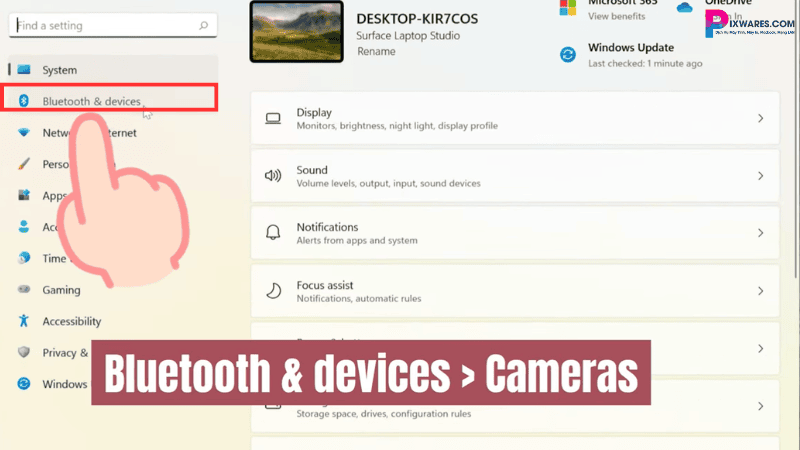Expand the Display row chevron

pos(760,119)
